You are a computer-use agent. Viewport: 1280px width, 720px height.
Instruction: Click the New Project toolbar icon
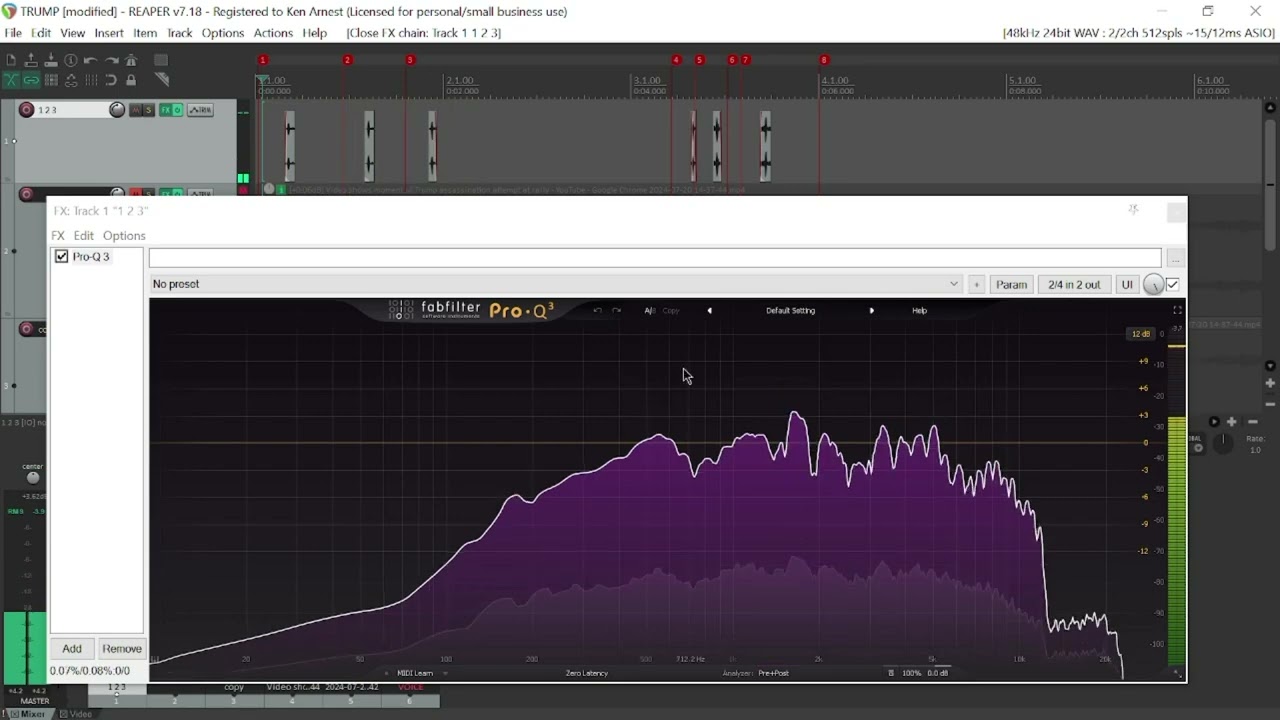[x=11, y=60]
